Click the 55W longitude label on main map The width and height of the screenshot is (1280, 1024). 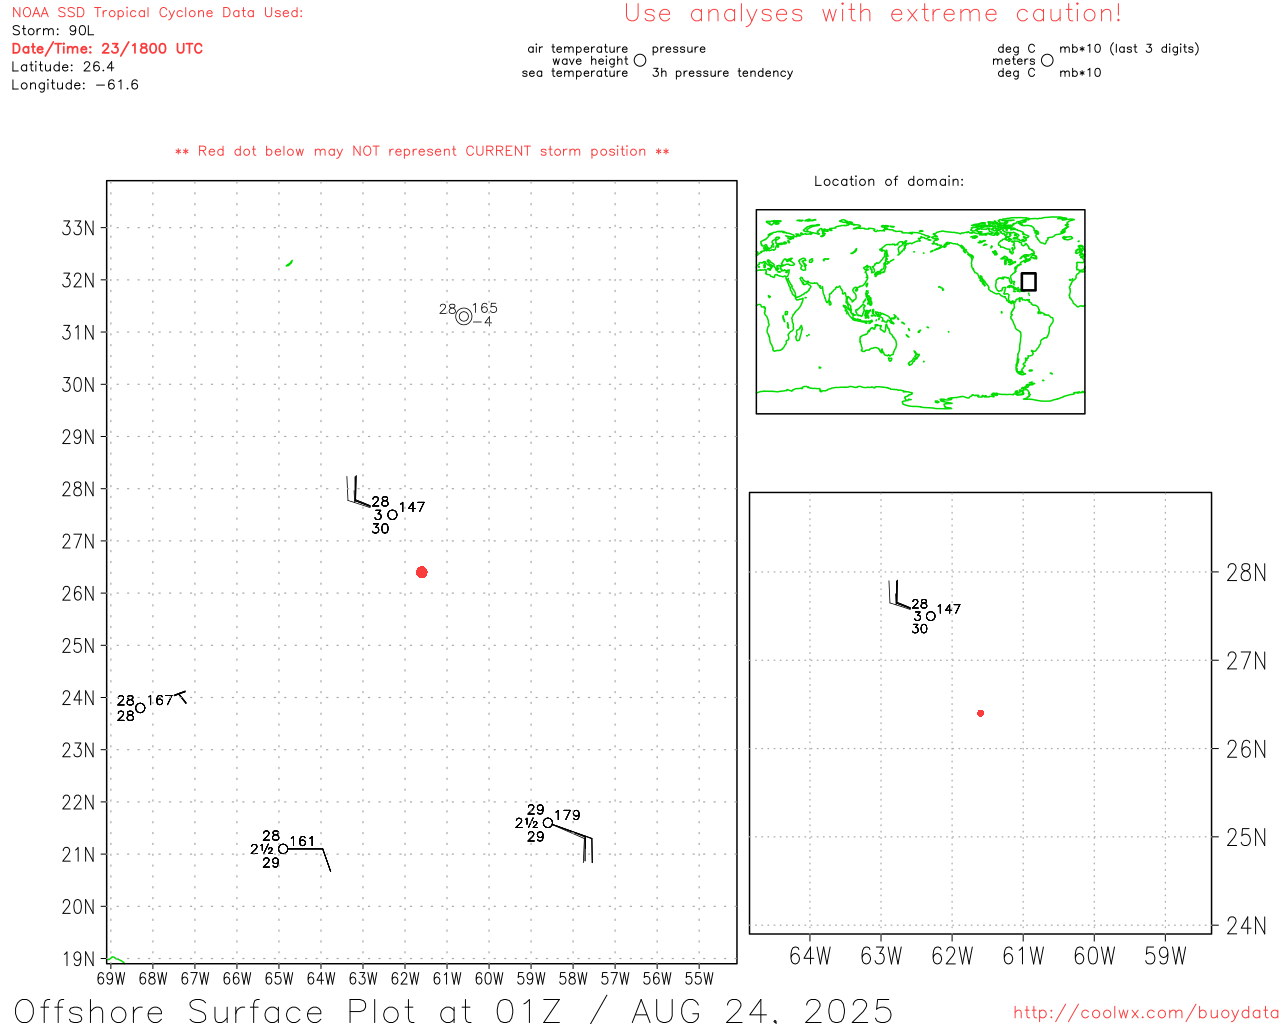(699, 978)
